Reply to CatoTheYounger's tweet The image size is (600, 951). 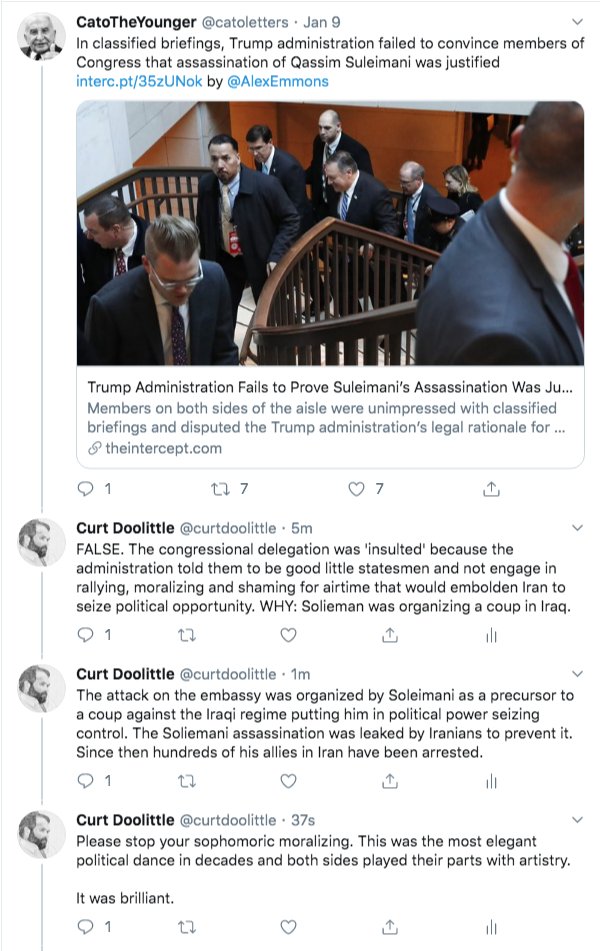pyautogui.click(x=85, y=489)
